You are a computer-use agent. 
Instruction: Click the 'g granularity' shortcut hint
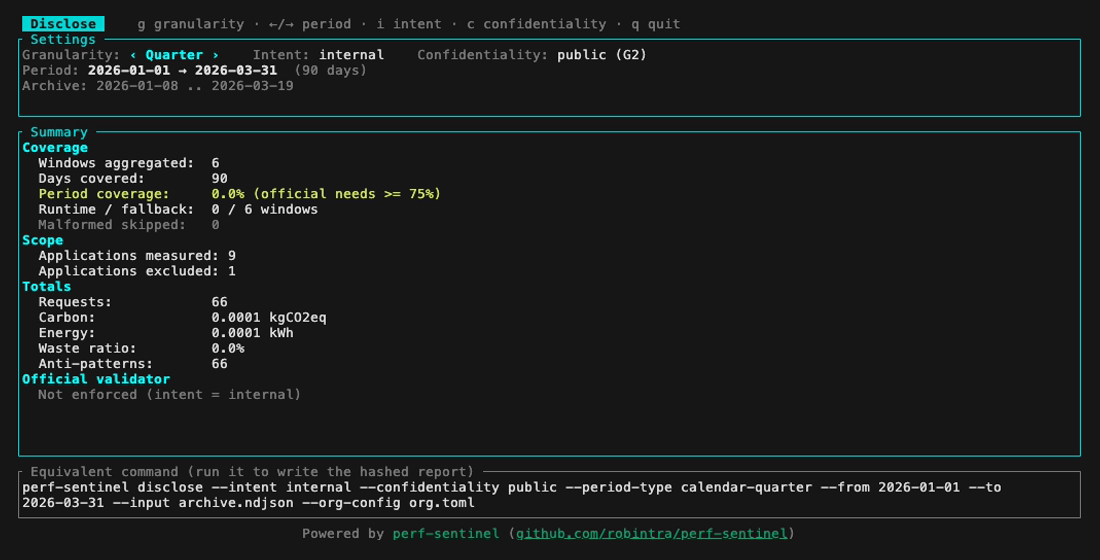pyautogui.click(x=191, y=24)
